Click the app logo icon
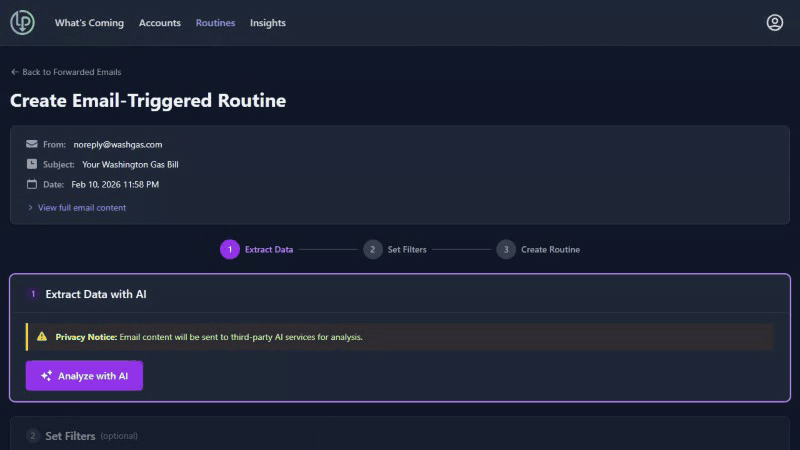The width and height of the screenshot is (800, 450). tap(22, 22)
